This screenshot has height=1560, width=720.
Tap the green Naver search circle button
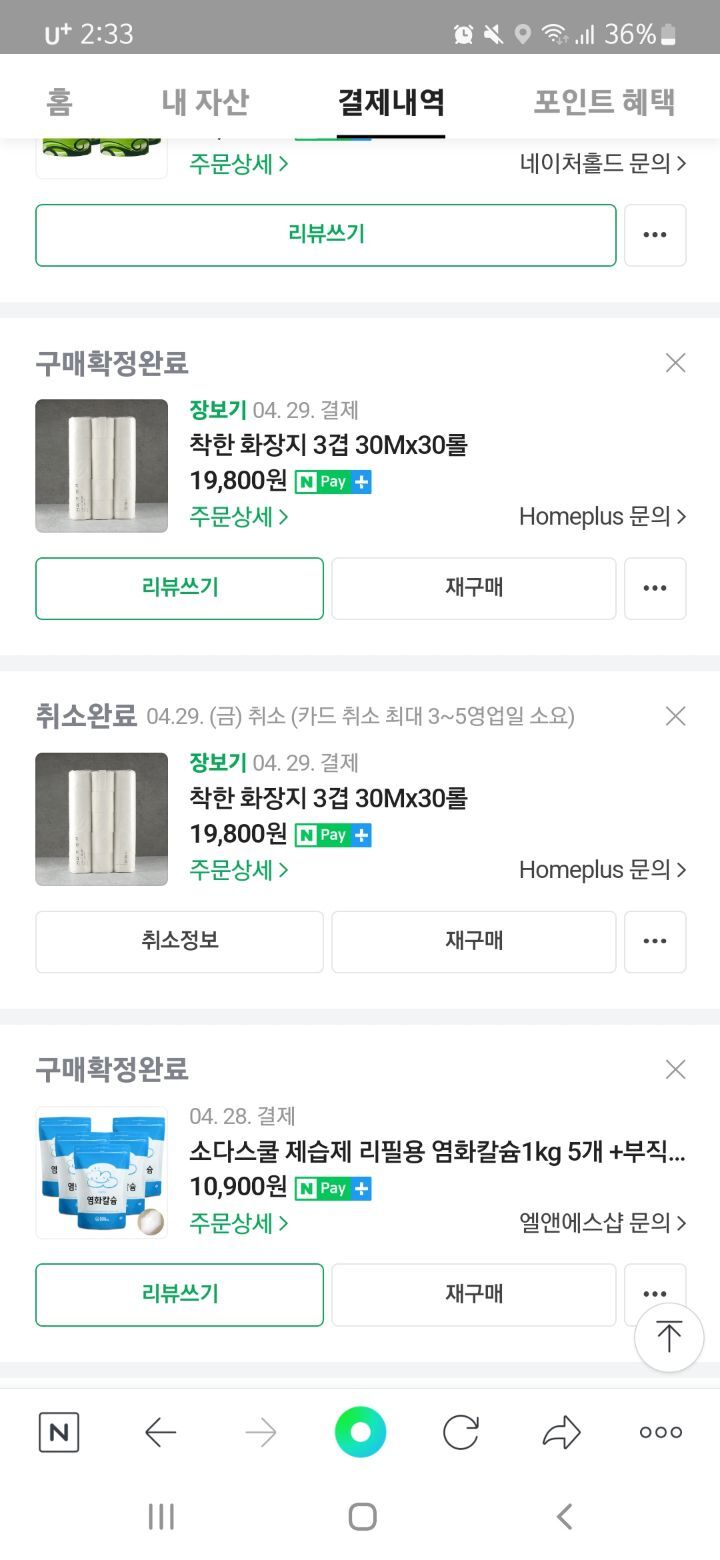360,1433
